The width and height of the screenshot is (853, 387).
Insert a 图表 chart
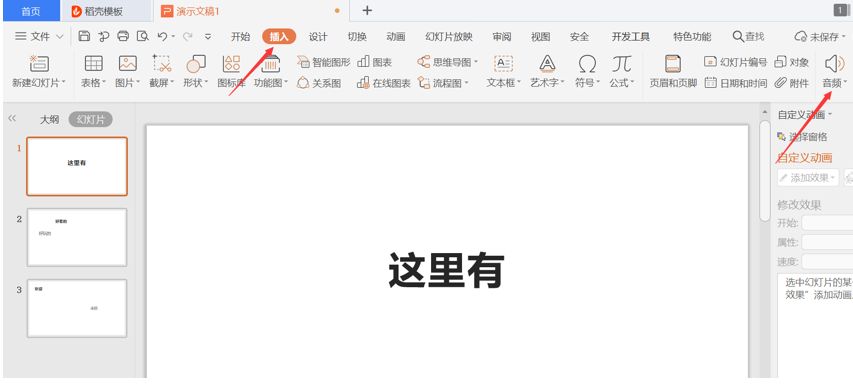coord(375,62)
